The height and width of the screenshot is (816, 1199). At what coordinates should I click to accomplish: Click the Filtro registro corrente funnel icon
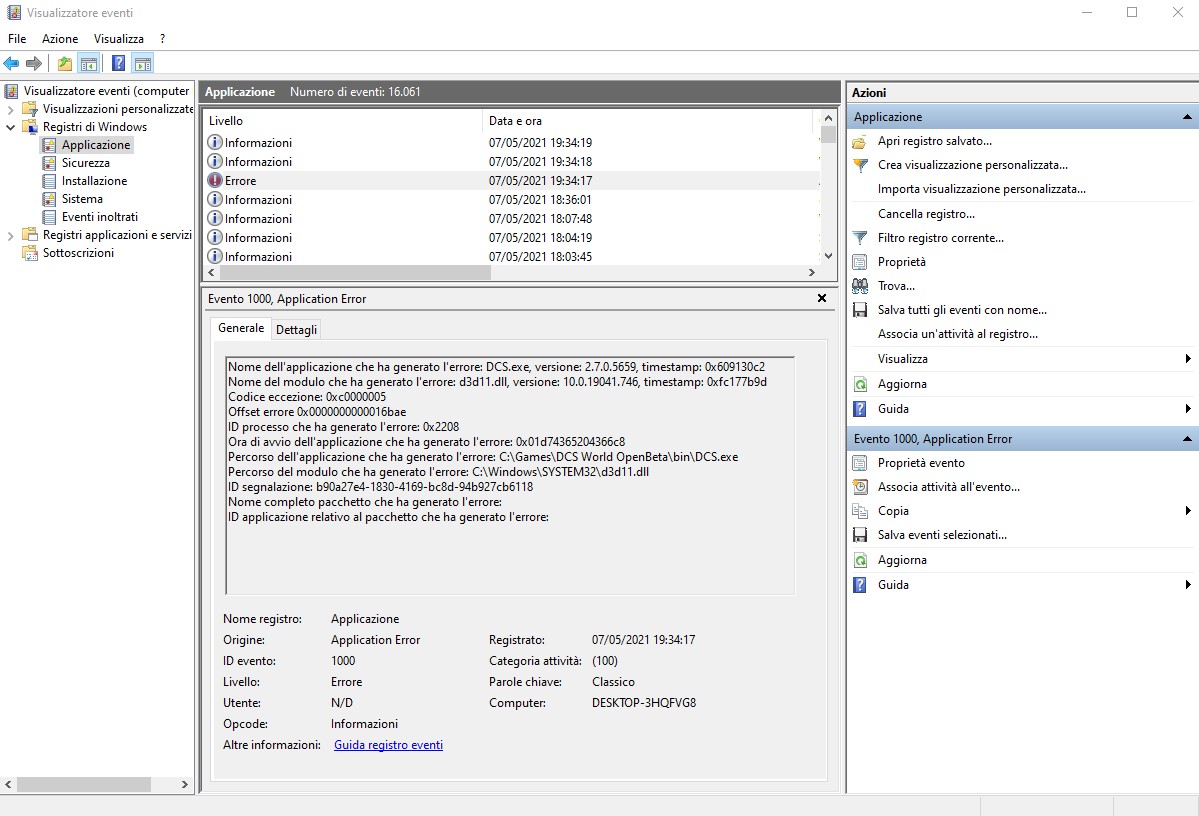[860, 238]
